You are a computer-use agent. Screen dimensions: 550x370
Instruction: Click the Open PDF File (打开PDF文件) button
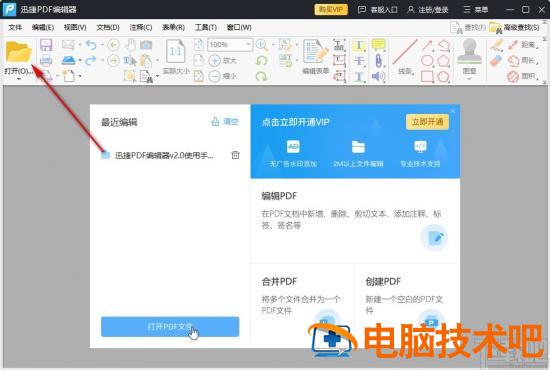point(170,327)
